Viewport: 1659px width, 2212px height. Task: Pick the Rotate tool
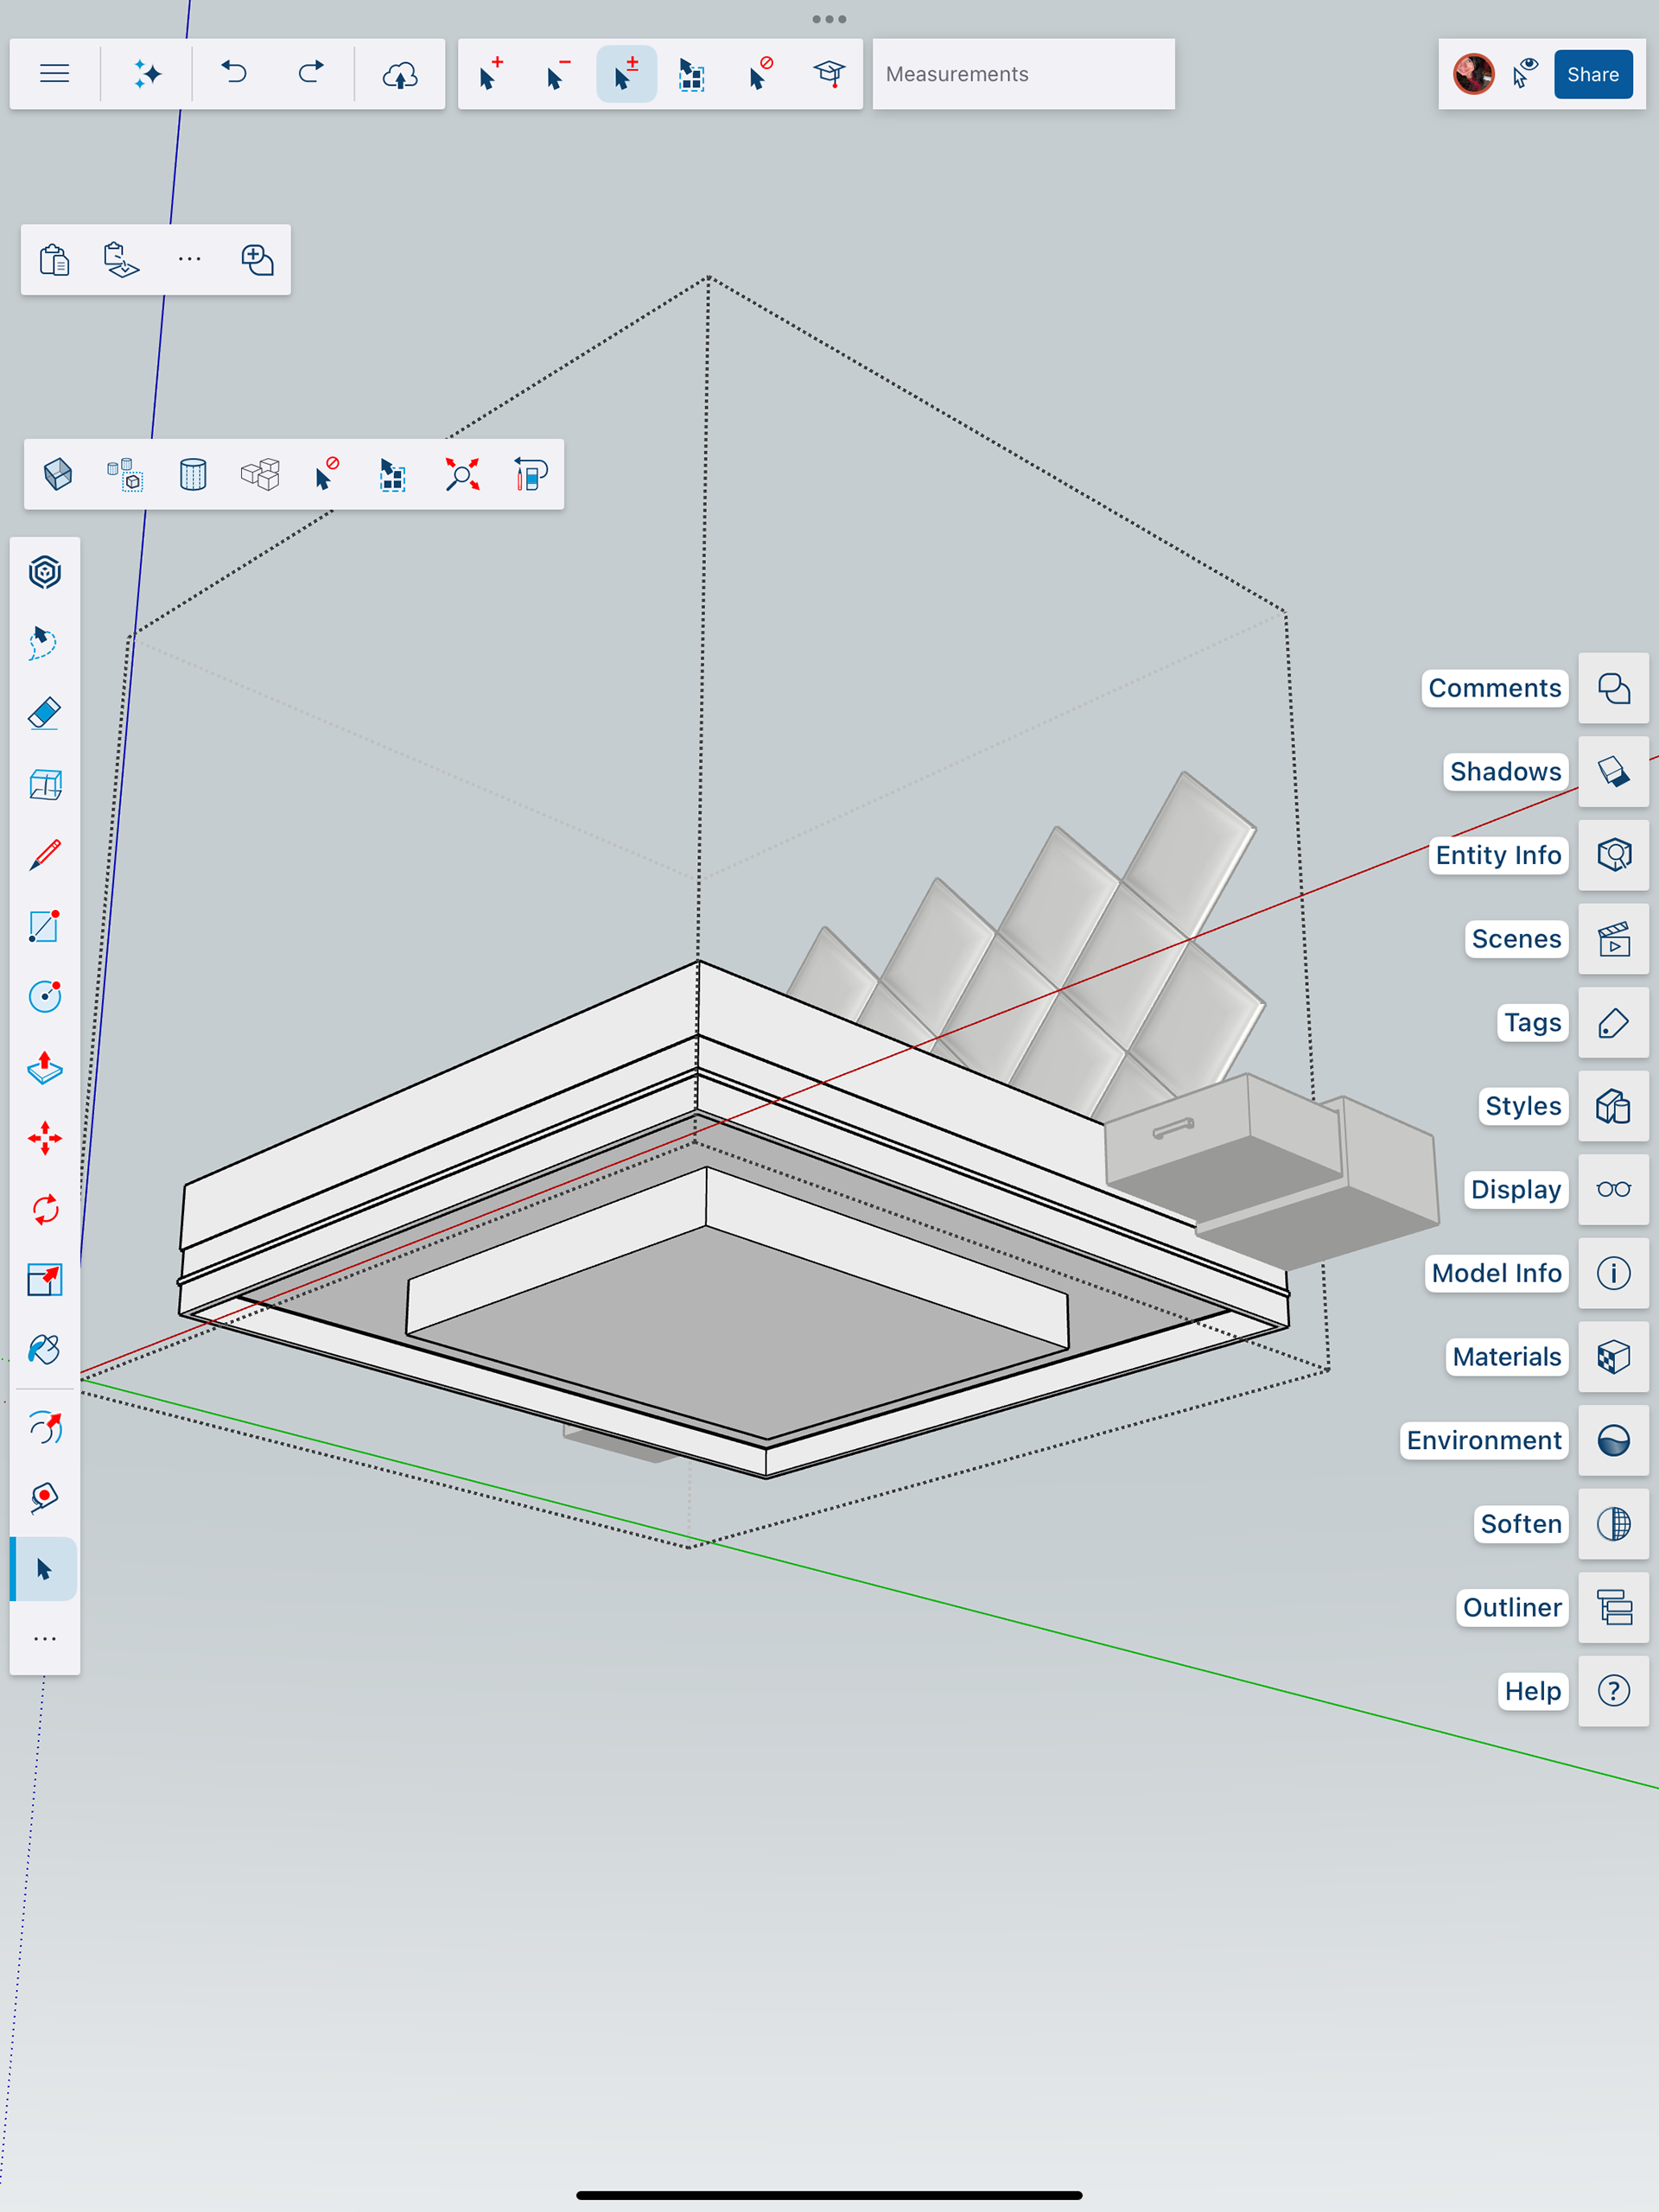[x=45, y=1209]
